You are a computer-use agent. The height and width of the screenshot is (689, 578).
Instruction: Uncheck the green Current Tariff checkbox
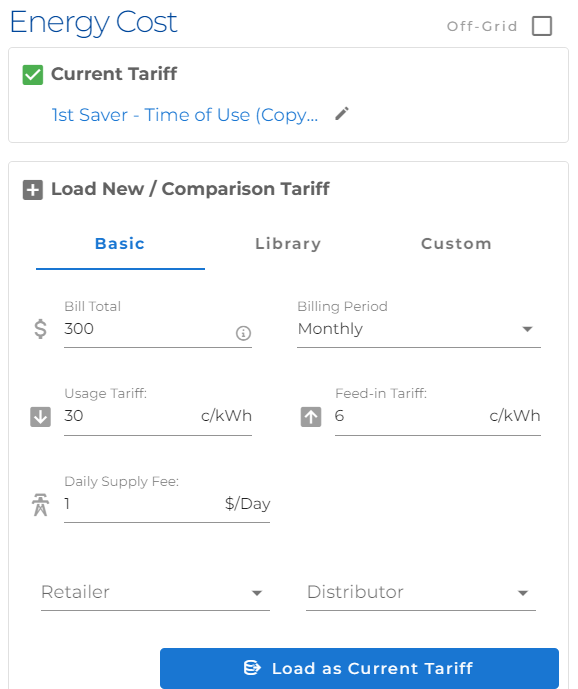[33, 75]
